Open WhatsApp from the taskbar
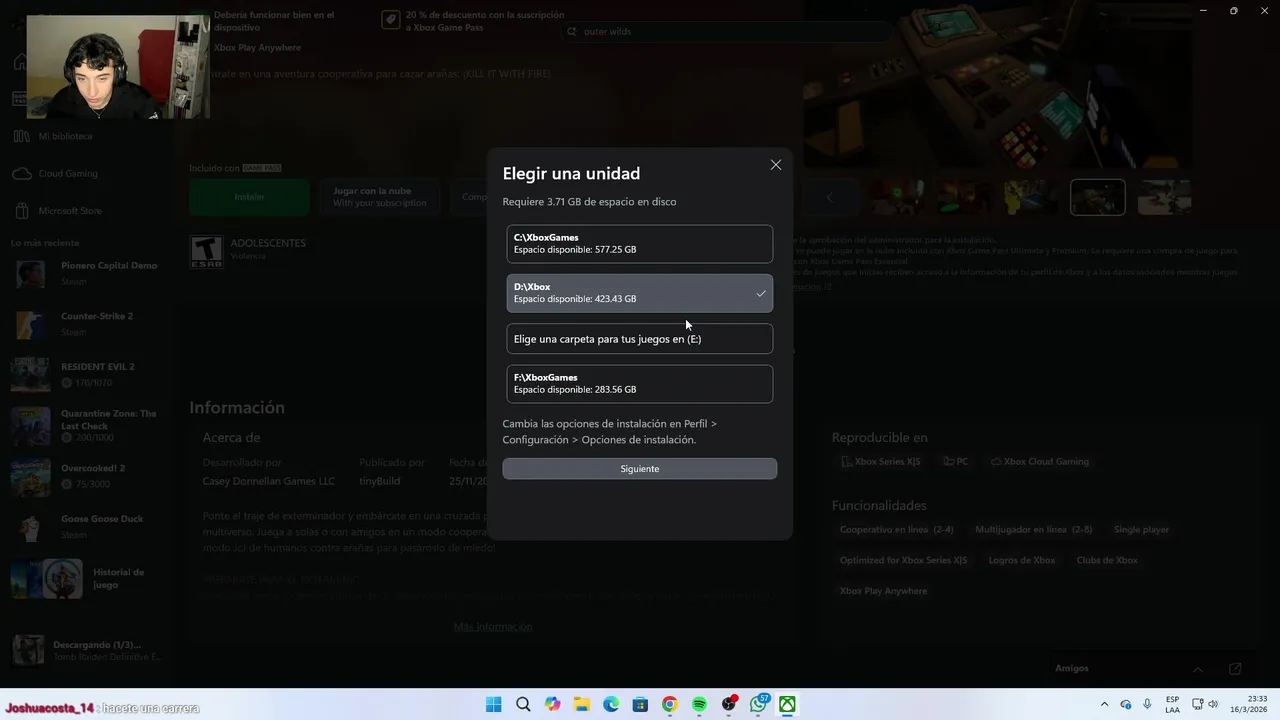The height and width of the screenshot is (720, 1280). click(x=759, y=704)
